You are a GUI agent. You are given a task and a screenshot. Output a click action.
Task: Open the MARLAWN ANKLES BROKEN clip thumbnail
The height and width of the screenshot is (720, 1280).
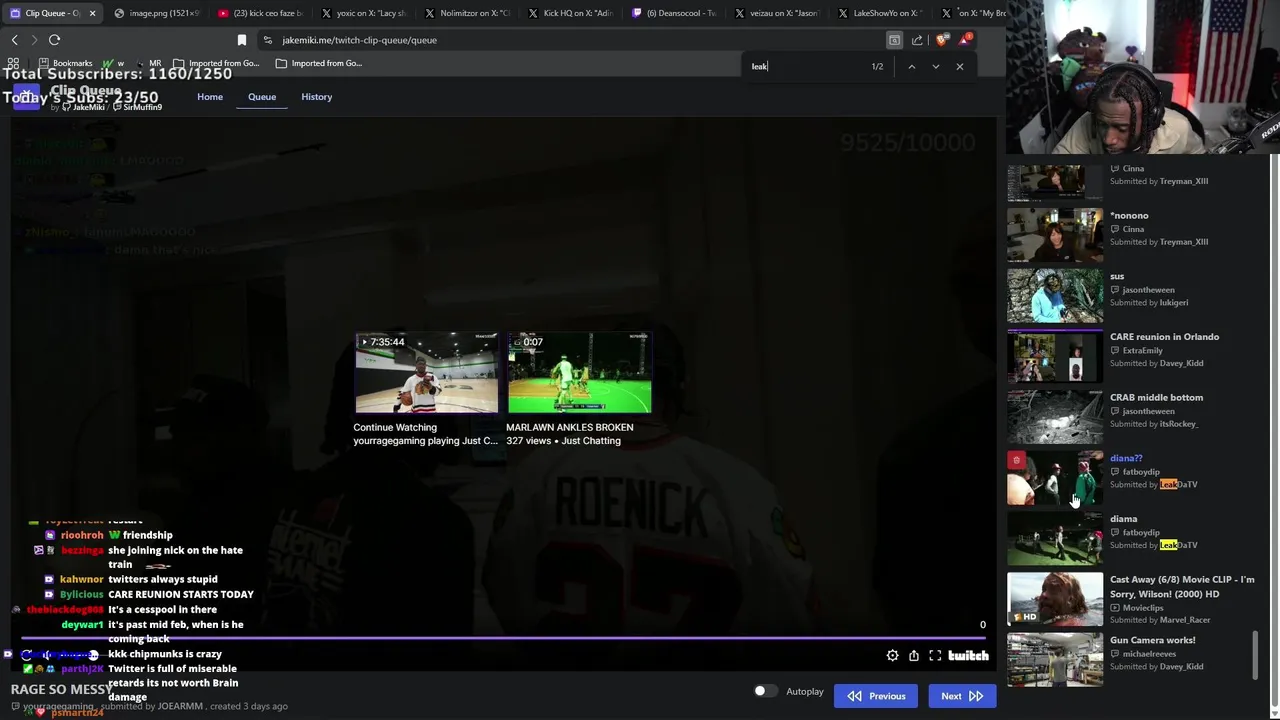click(579, 373)
